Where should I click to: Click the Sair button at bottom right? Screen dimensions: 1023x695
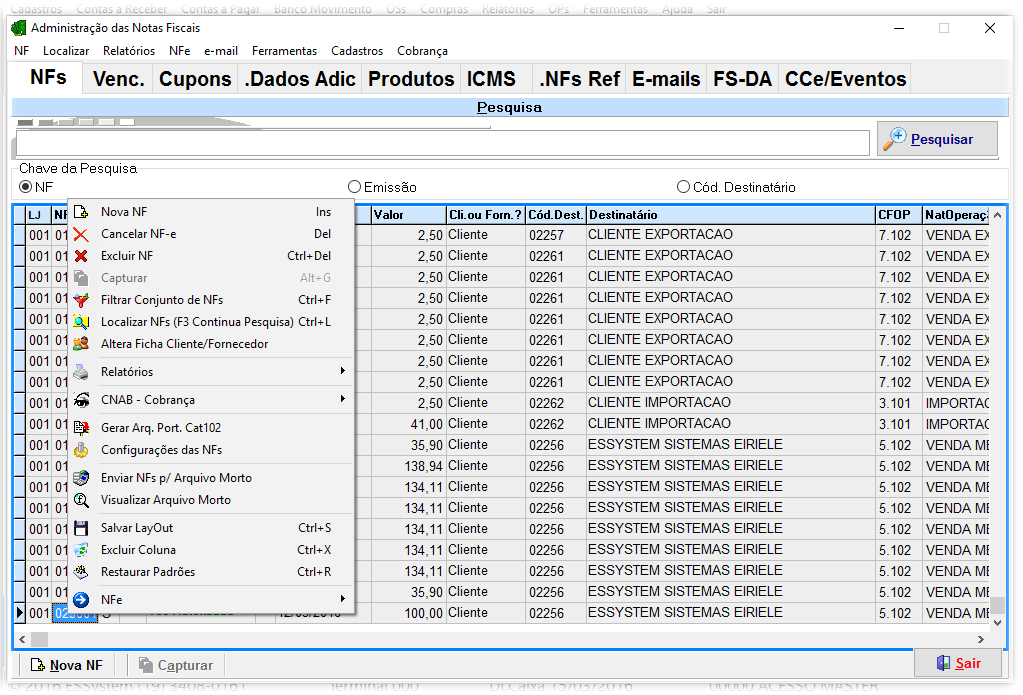957,663
